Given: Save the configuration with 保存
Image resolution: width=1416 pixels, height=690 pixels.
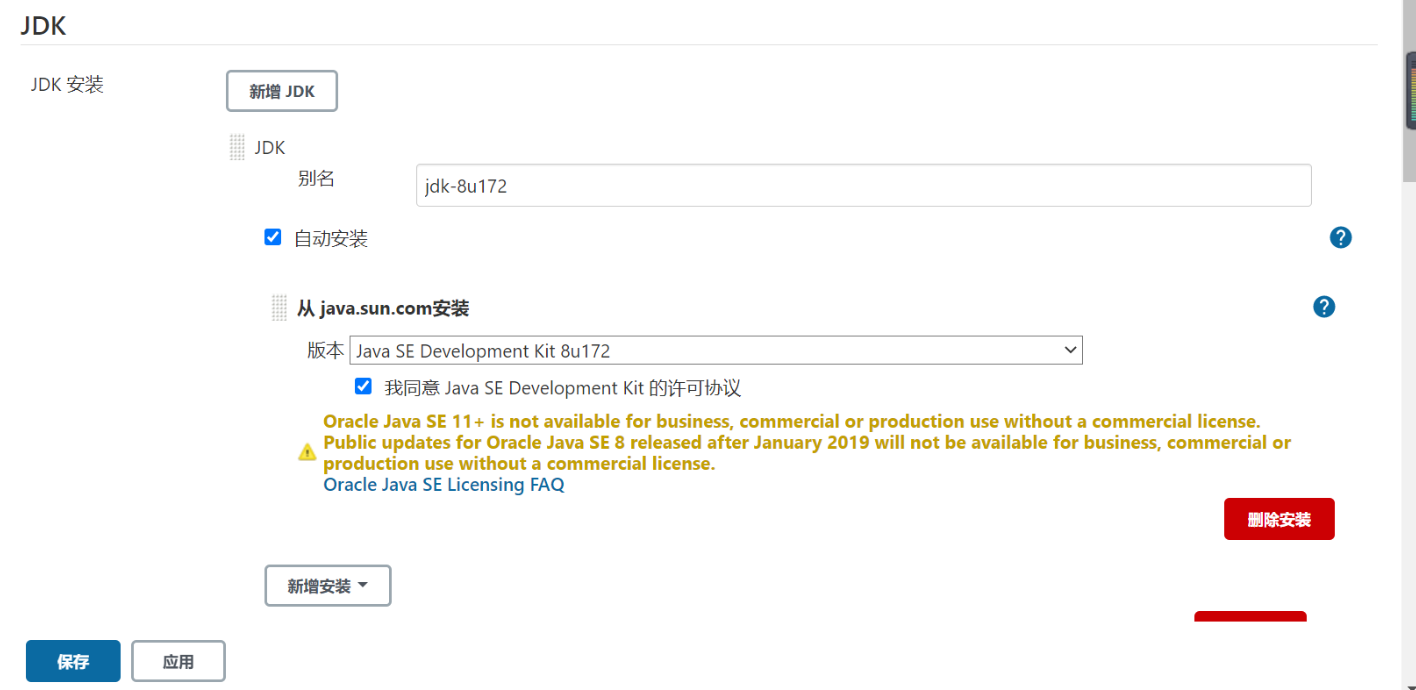Looking at the screenshot, I should coord(73,661).
